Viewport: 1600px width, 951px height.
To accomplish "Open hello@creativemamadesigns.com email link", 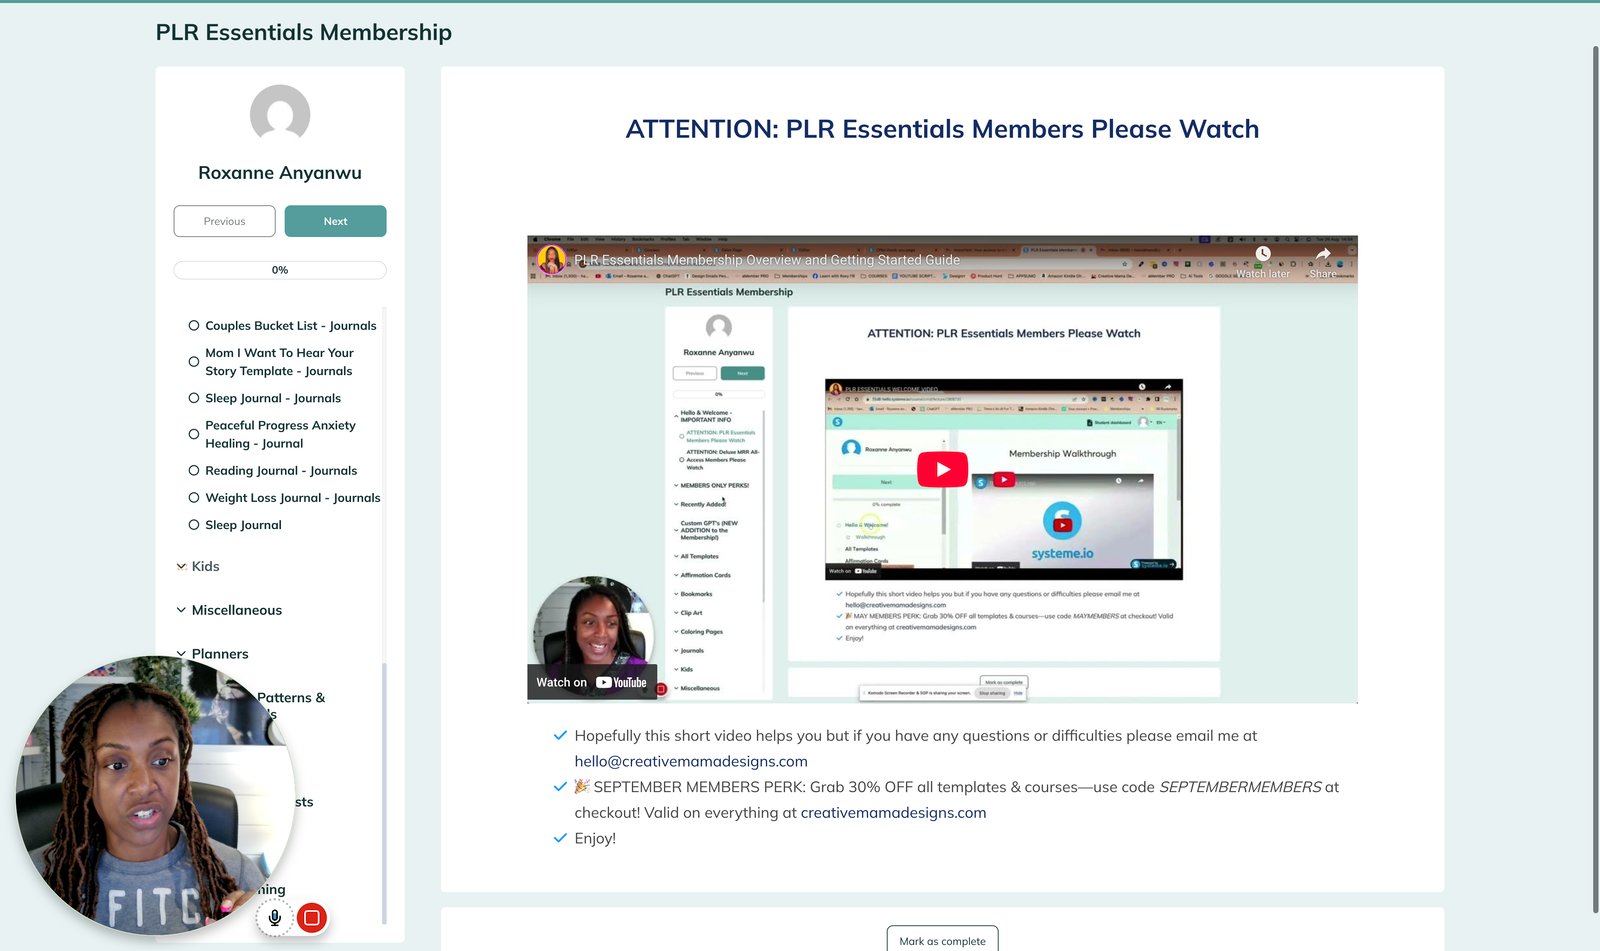I will 691,761.
